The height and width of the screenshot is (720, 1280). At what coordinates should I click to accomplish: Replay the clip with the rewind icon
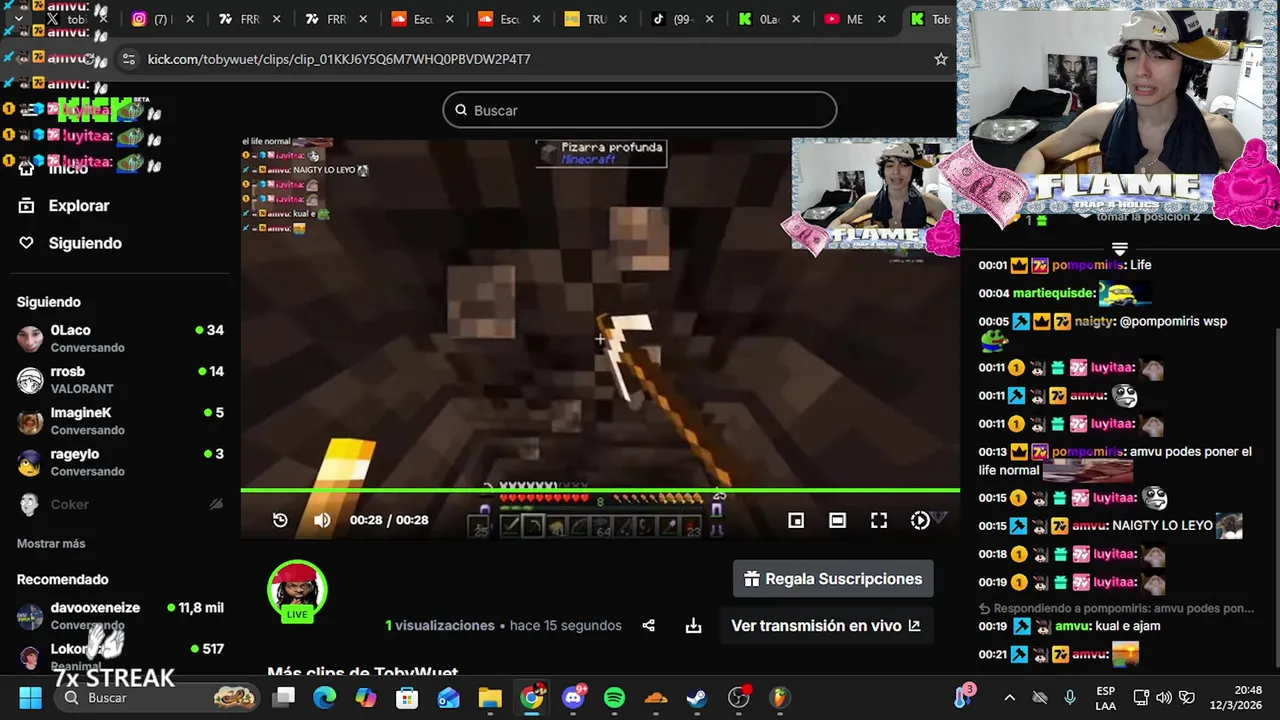coord(280,520)
